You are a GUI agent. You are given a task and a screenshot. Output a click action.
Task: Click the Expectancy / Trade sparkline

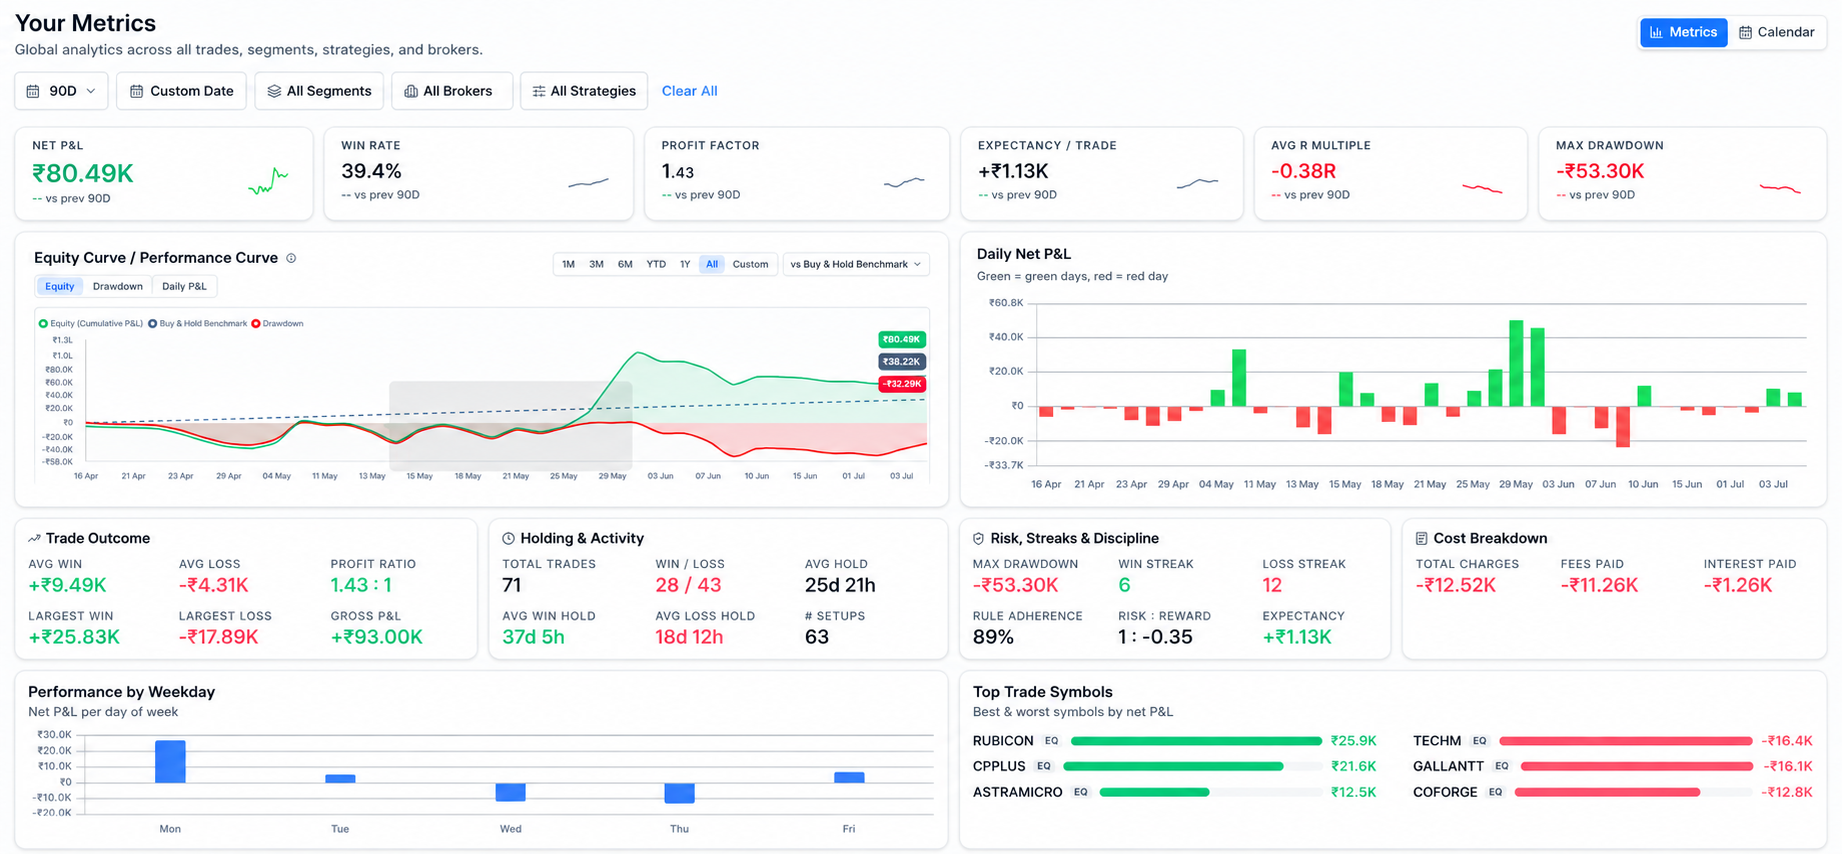(1197, 183)
